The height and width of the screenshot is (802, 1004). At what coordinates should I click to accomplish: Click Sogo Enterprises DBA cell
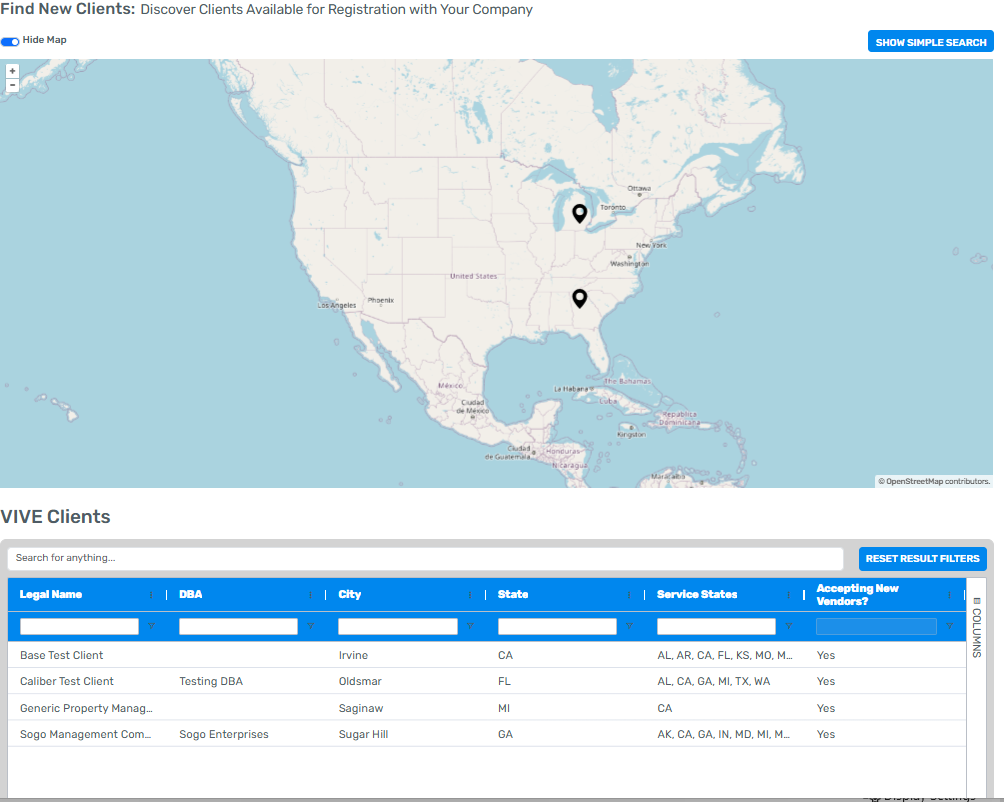pos(224,735)
